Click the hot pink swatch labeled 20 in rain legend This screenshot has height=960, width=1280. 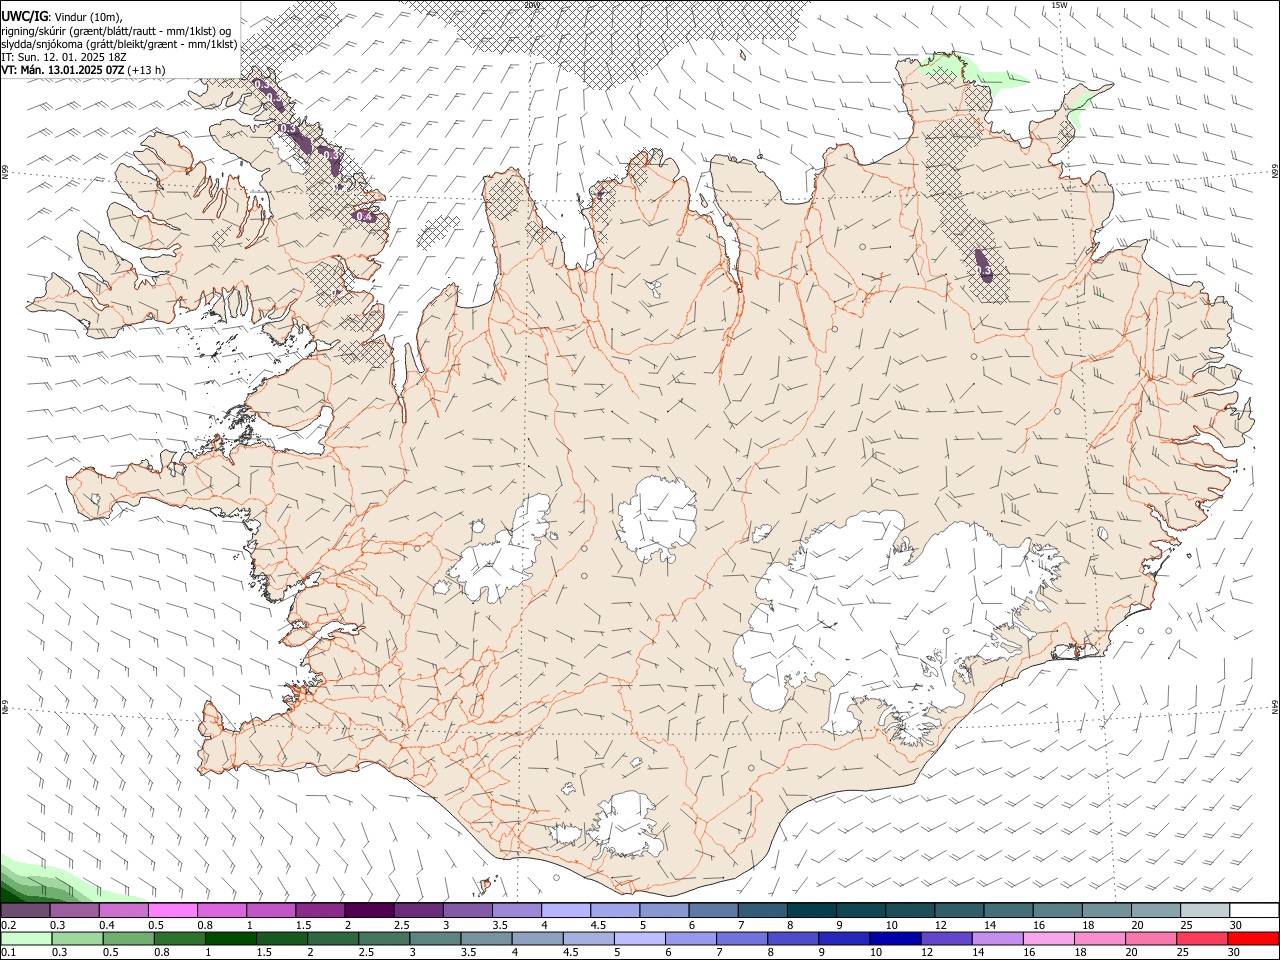click(x=1151, y=938)
